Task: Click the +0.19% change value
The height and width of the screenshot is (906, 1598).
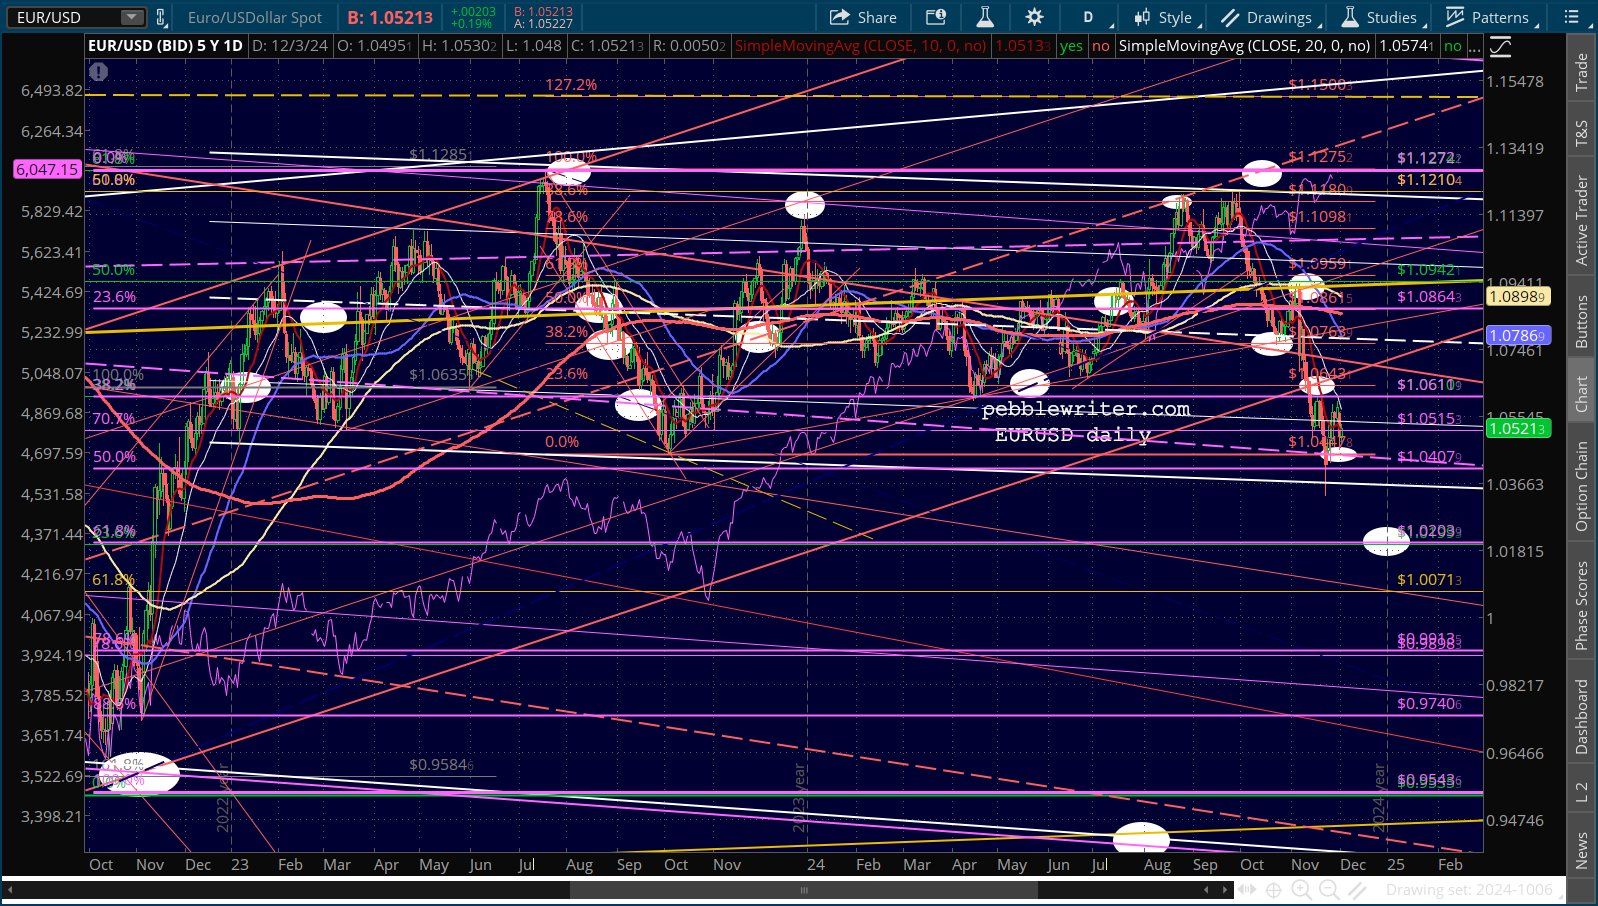Action: pyautogui.click(x=471, y=23)
